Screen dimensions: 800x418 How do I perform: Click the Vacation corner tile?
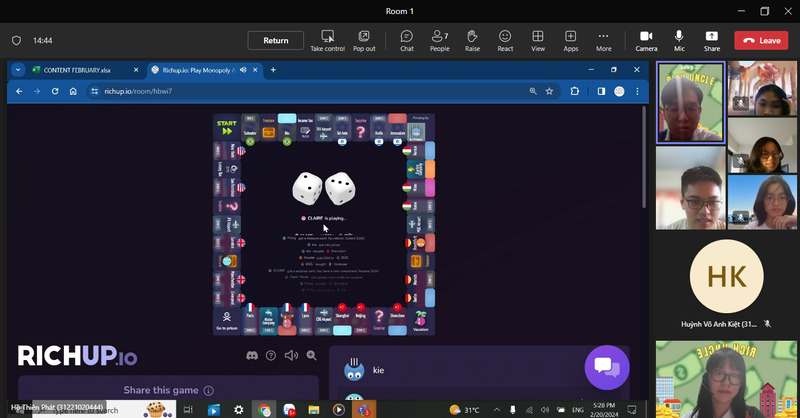coord(420,321)
